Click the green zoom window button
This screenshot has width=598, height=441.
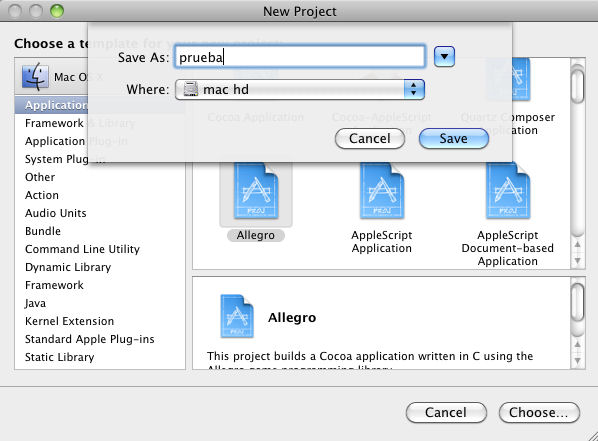tap(57, 11)
